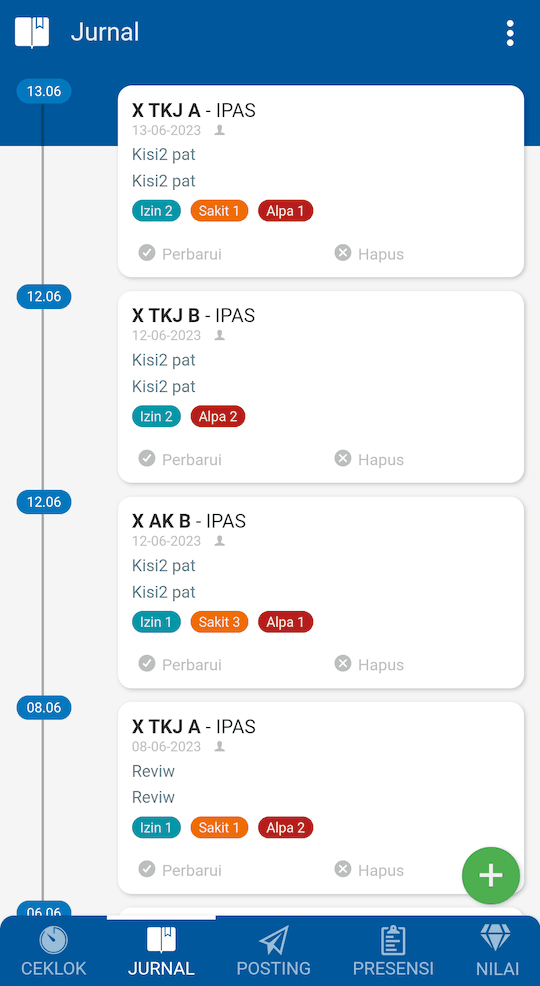Tap the person icon beside 12-06-2023 on X AK B

[219, 541]
